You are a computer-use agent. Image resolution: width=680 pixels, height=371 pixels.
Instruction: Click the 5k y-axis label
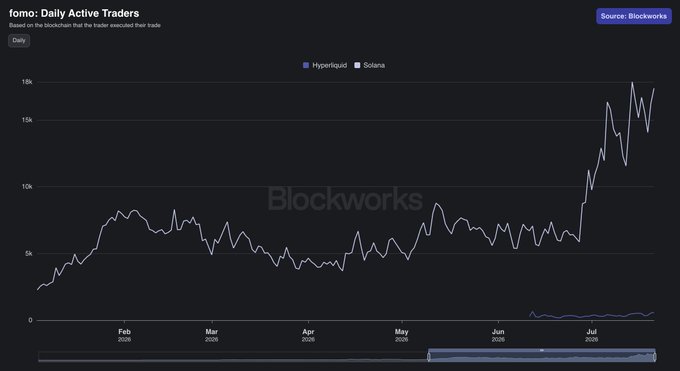click(29, 253)
